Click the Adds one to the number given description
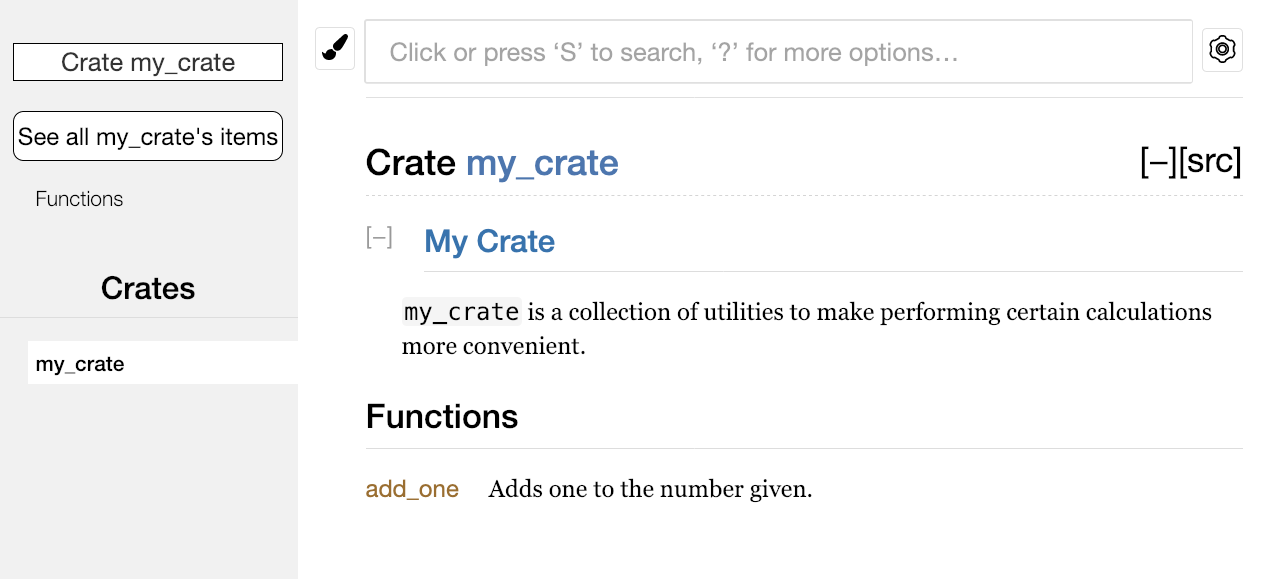The image size is (1264, 579). [x=649, y=489]
